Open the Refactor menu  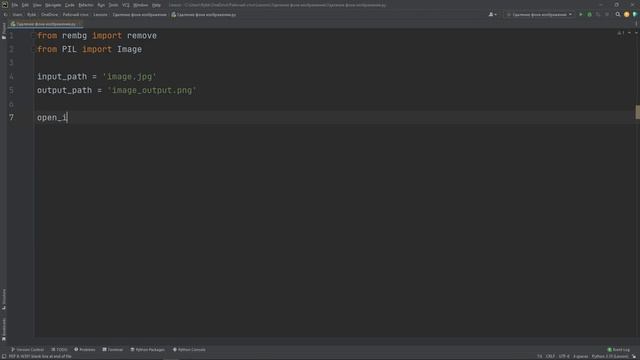(x=86, y=5)
